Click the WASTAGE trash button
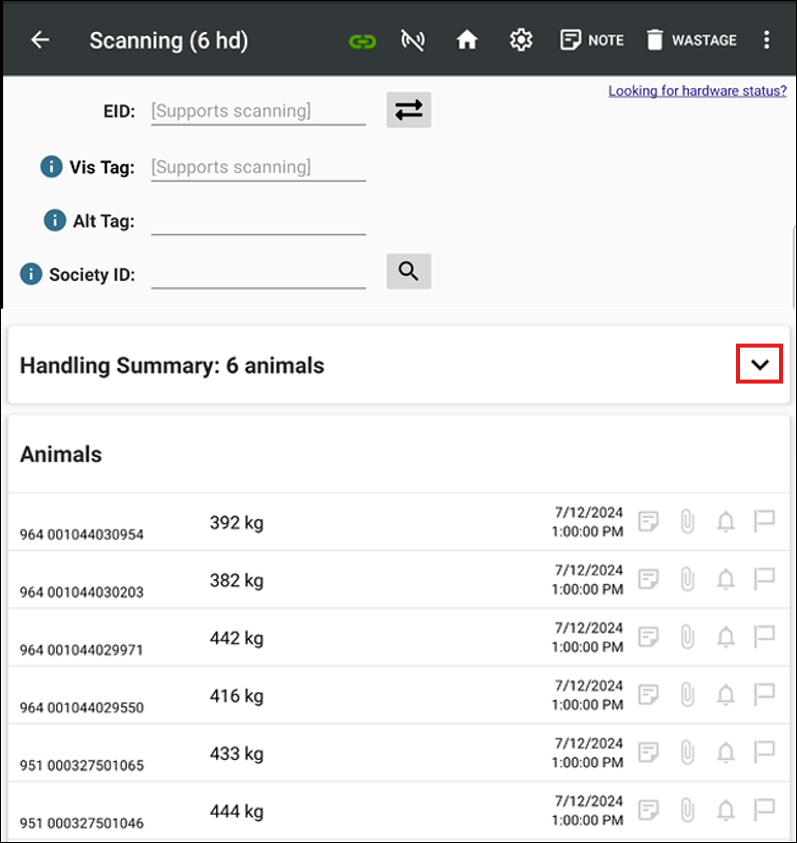Screen dimensions: 797x843 (x=690, y=40)
